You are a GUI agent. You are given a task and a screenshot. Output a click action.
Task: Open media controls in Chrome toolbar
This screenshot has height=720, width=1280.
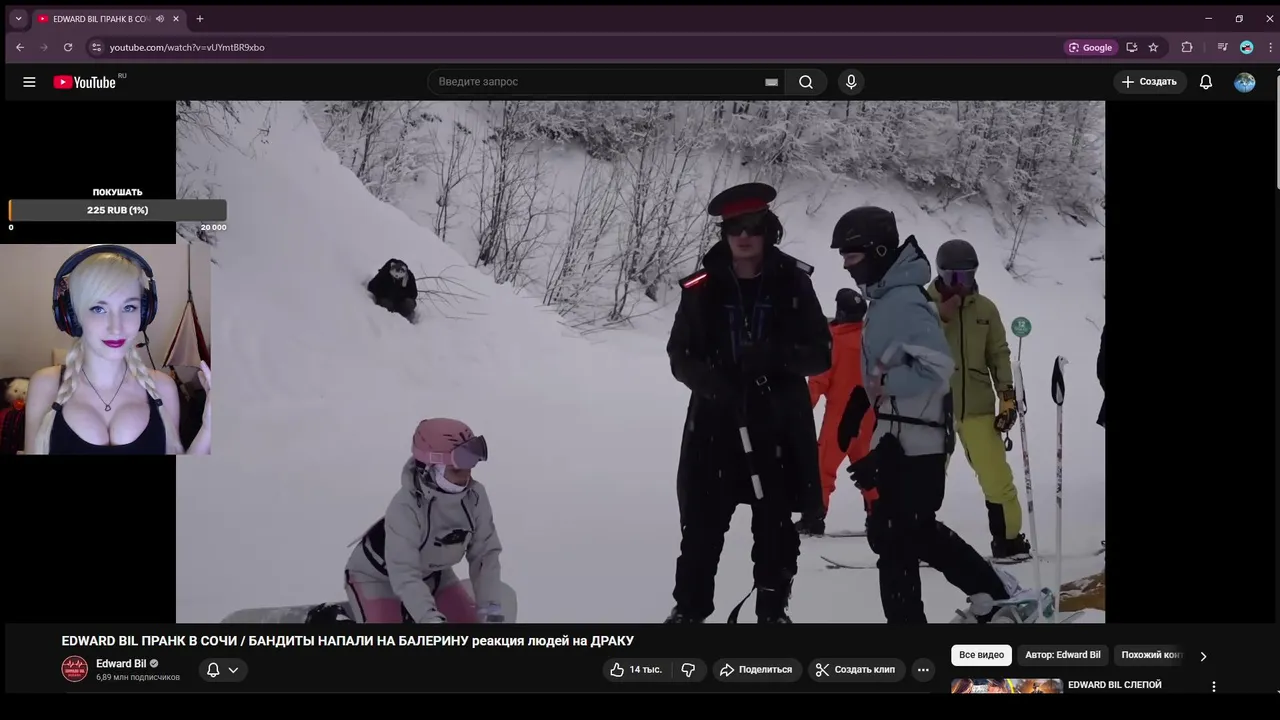pyautogui.click(x=1222, y=47)
